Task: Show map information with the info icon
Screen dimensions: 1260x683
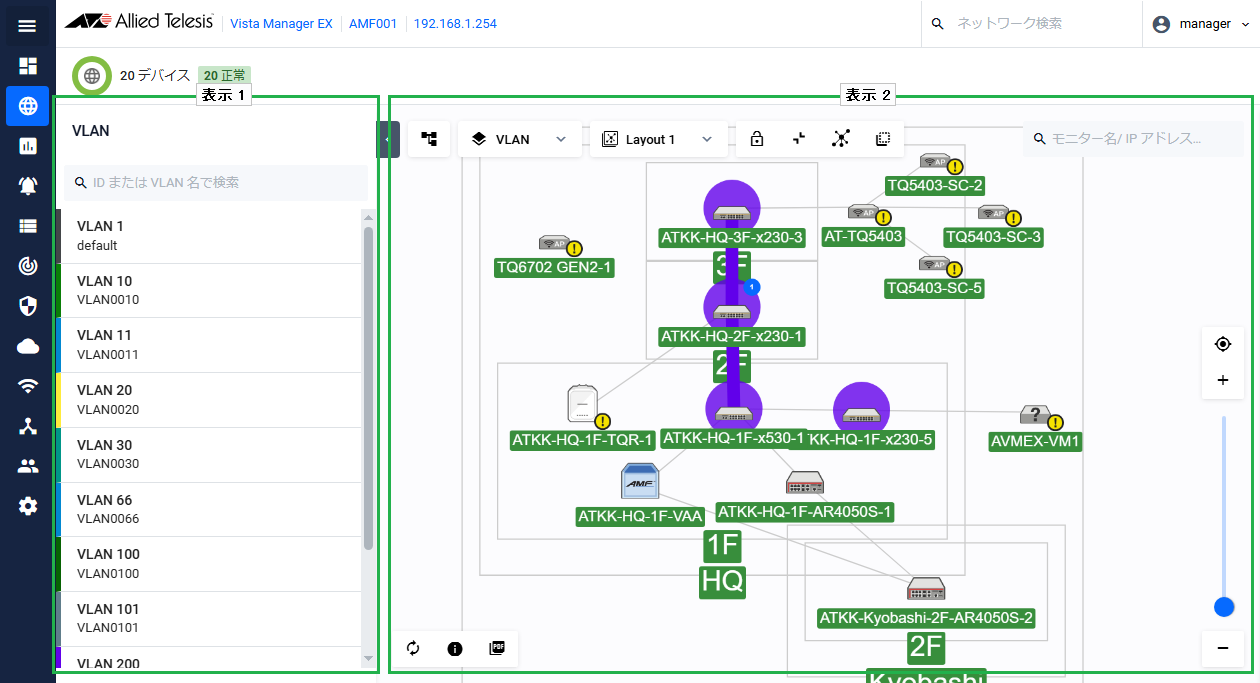Action: [455, 648]
